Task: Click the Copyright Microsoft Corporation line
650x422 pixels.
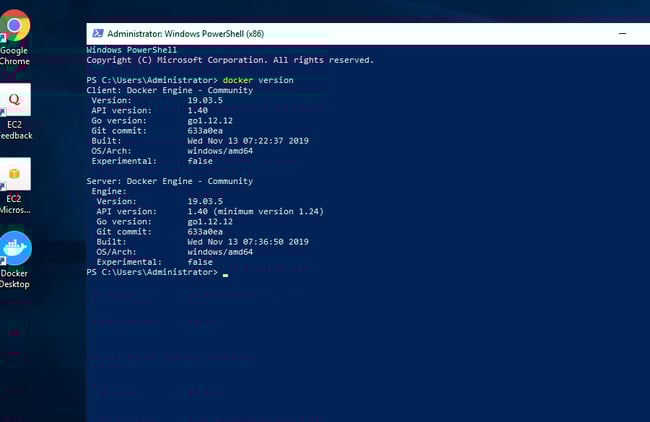Action: [230, 60]
